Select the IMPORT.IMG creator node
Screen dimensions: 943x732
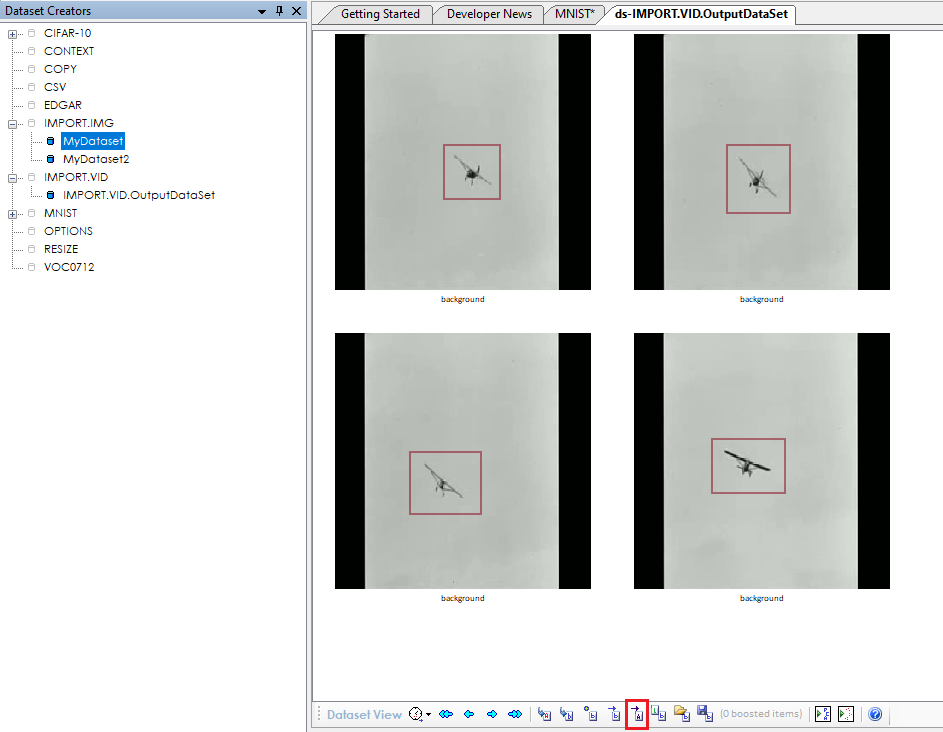pyautogui.click(x=79, y=123)
